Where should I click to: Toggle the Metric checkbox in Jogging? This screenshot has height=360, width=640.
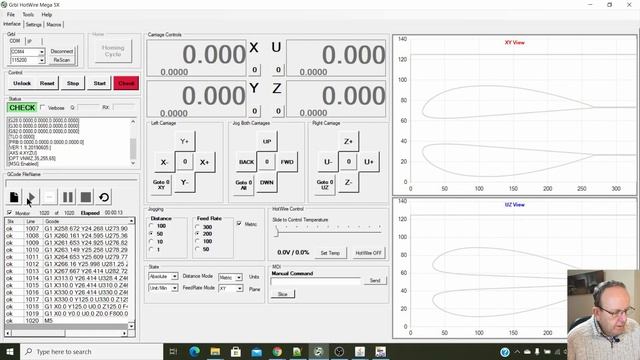click(x=239, y=224)
